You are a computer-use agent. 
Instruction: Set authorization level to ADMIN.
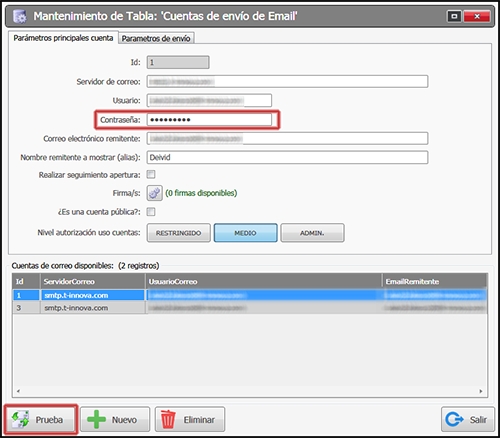[312, 233]
